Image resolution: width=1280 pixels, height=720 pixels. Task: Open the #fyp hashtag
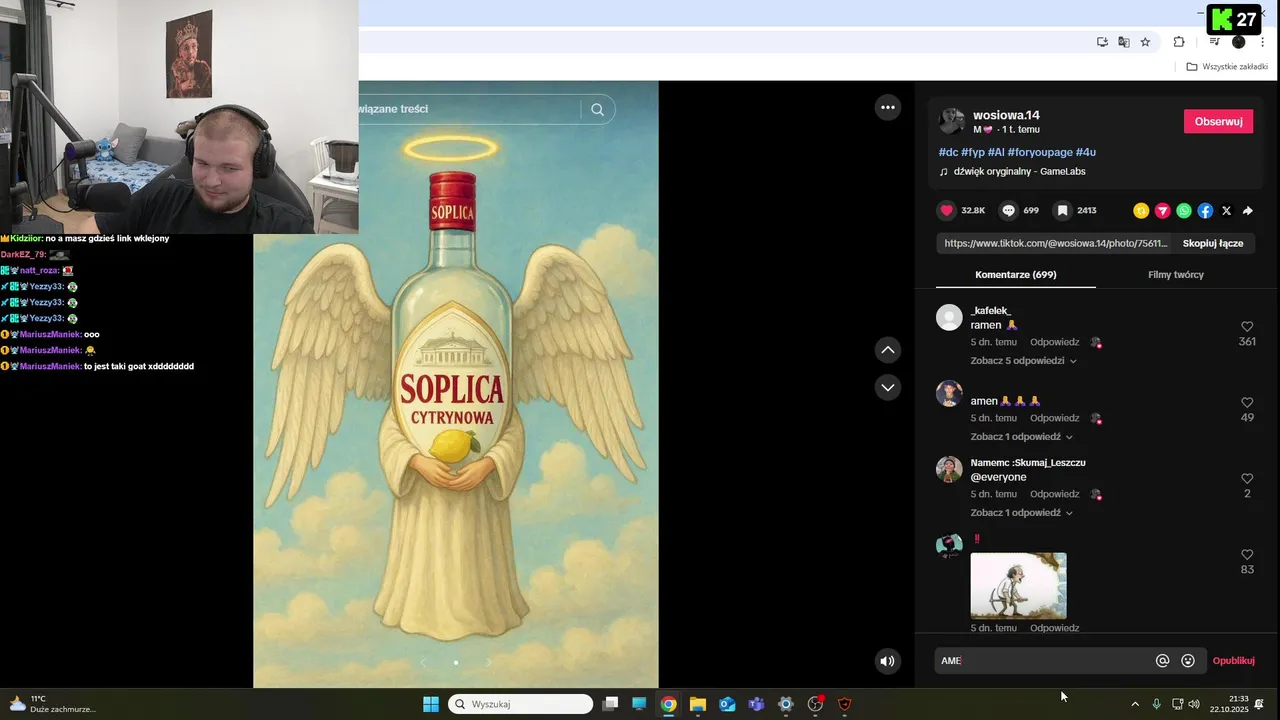[972, 152]
